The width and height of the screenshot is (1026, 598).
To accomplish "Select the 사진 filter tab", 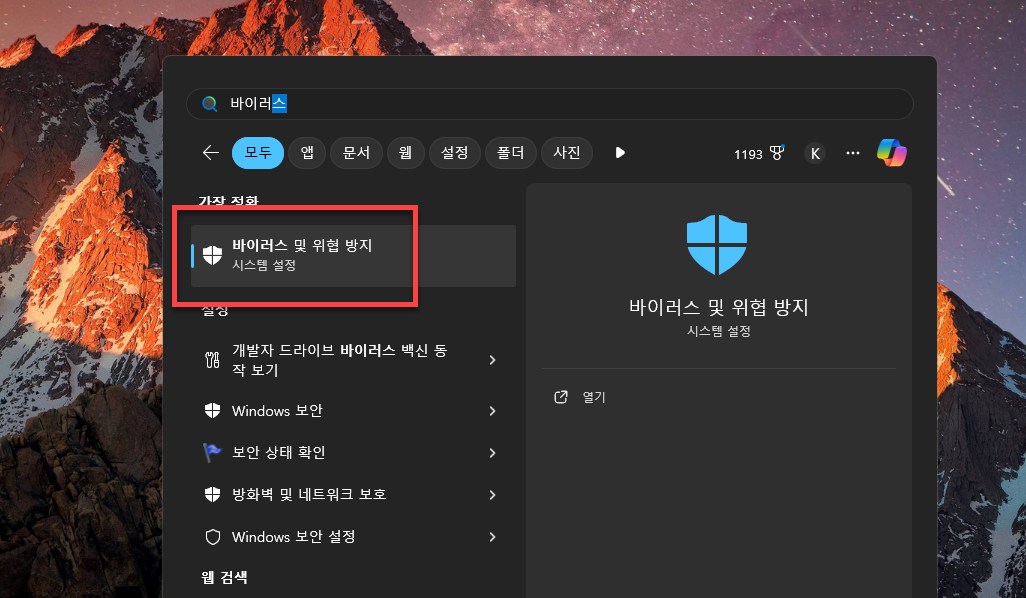I will pos(567,152).
